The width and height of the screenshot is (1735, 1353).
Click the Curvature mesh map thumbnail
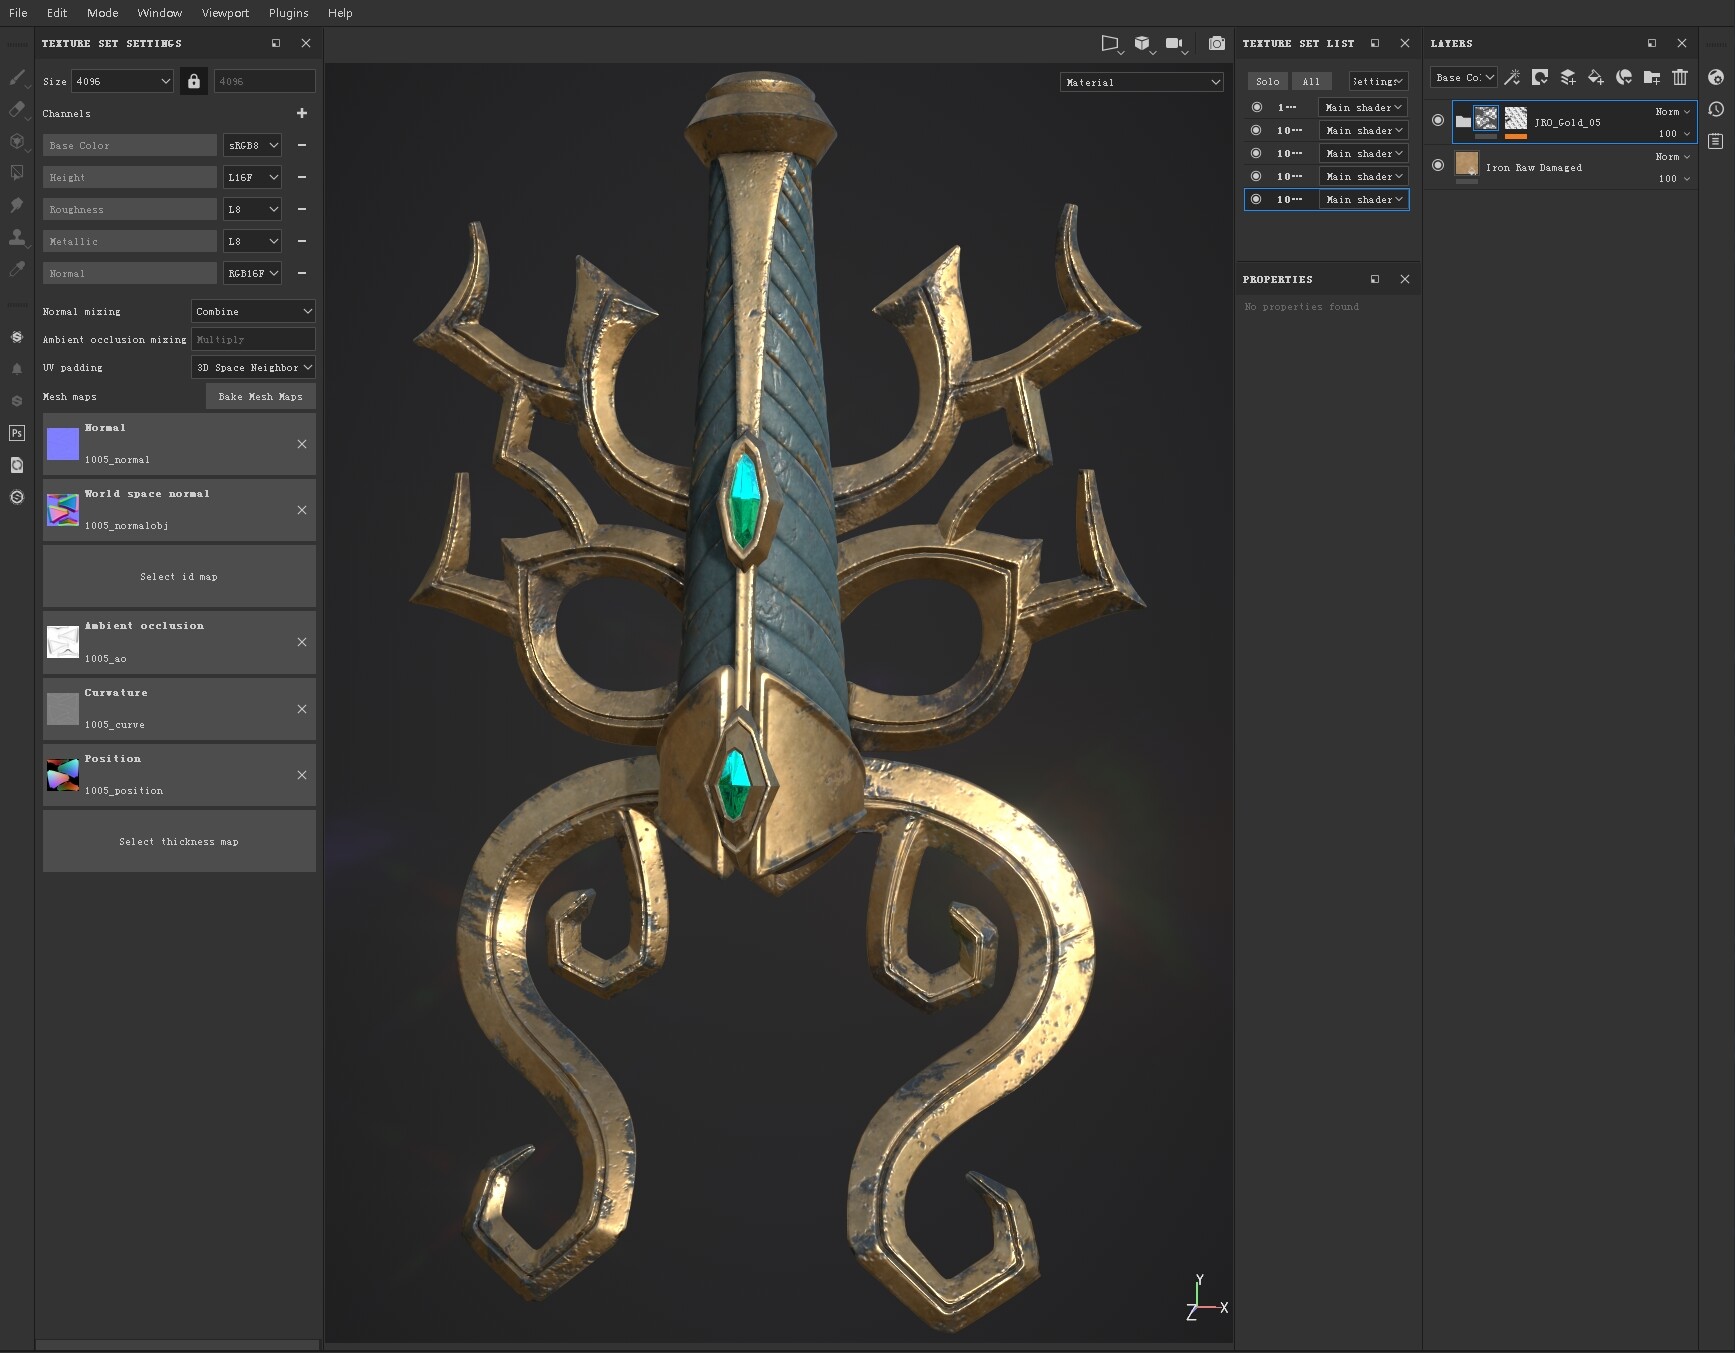[x=63, y=708]
